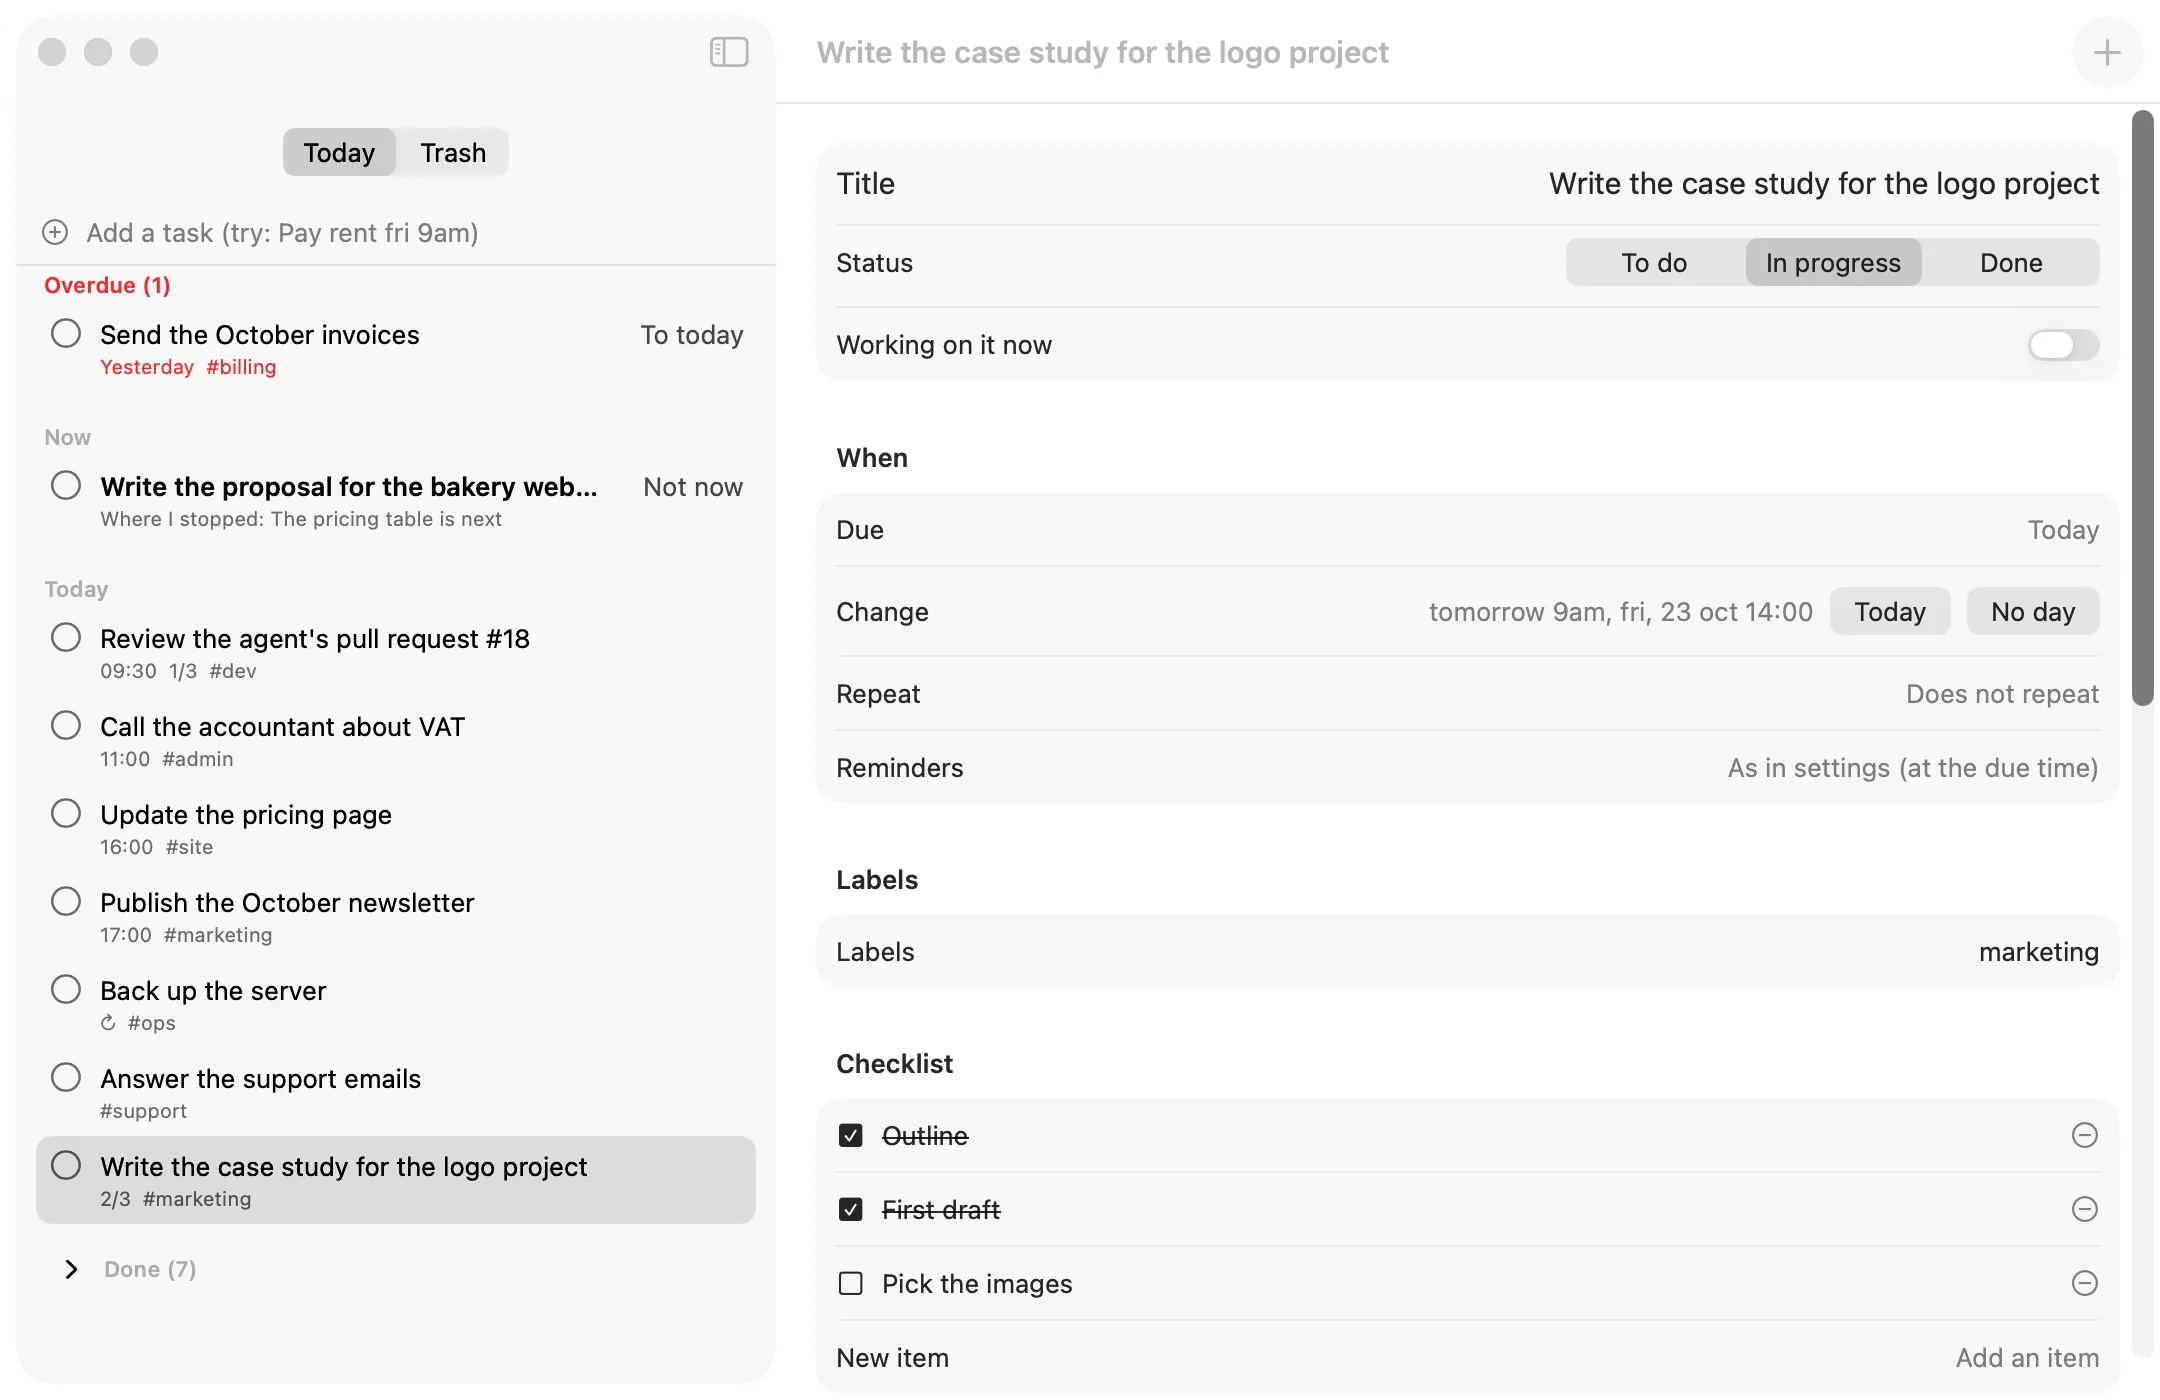Complete Call the accountant about VAT
Image resolution: width=2160 pixels, height=1400 pixels.
point(66,725)
